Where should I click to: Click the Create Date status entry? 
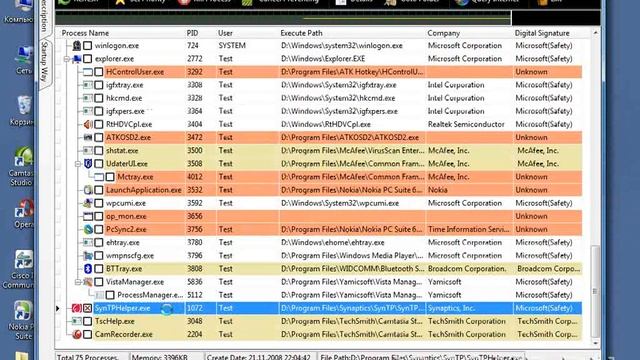[260, 357]
